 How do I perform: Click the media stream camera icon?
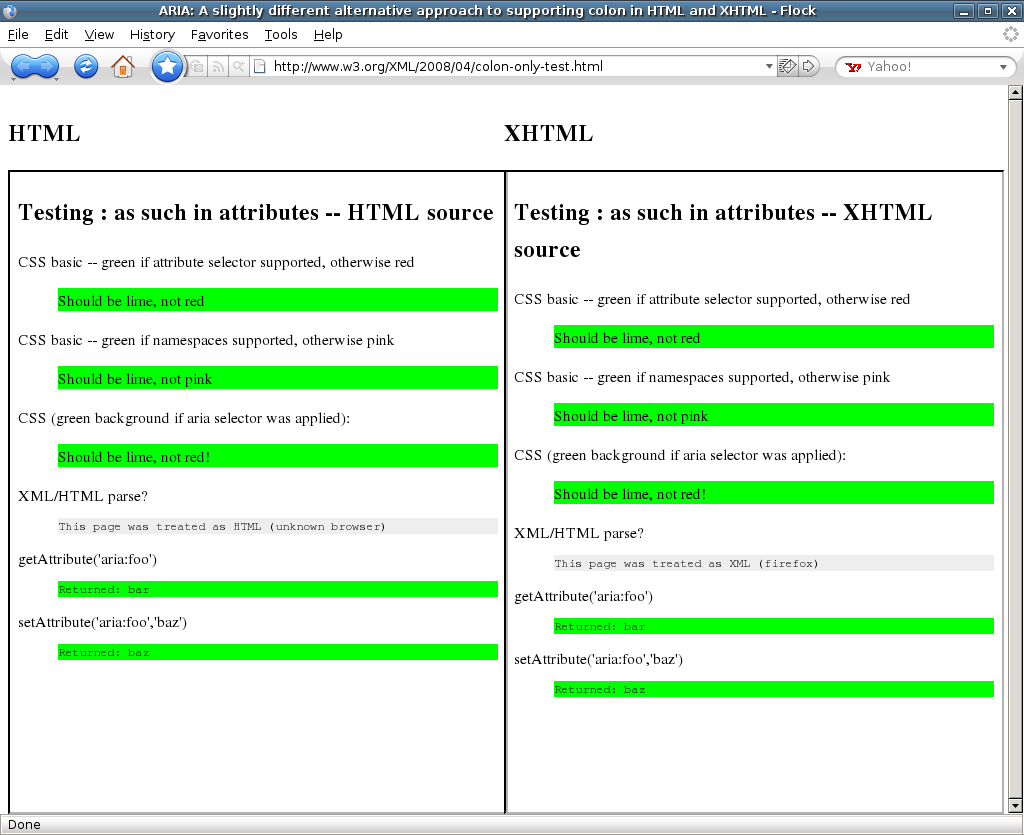[197, 67]
